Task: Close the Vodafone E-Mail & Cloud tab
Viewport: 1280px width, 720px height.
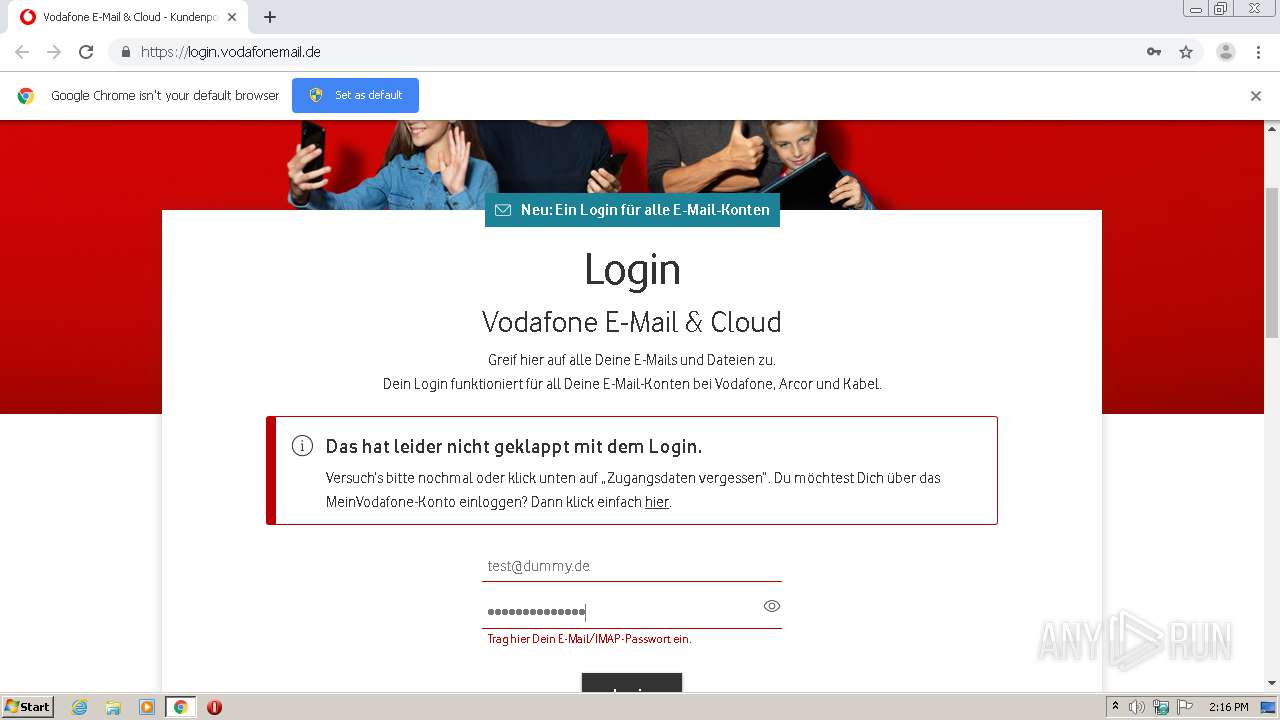Action: pyautogui.click(x=232, y=17)
